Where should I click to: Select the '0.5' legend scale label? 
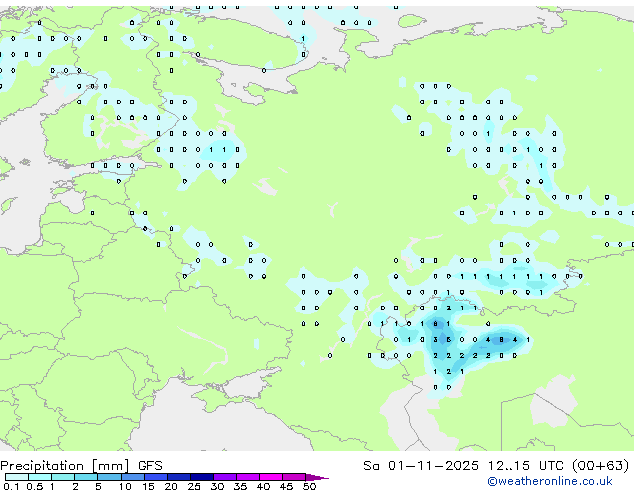coord(34,486)
